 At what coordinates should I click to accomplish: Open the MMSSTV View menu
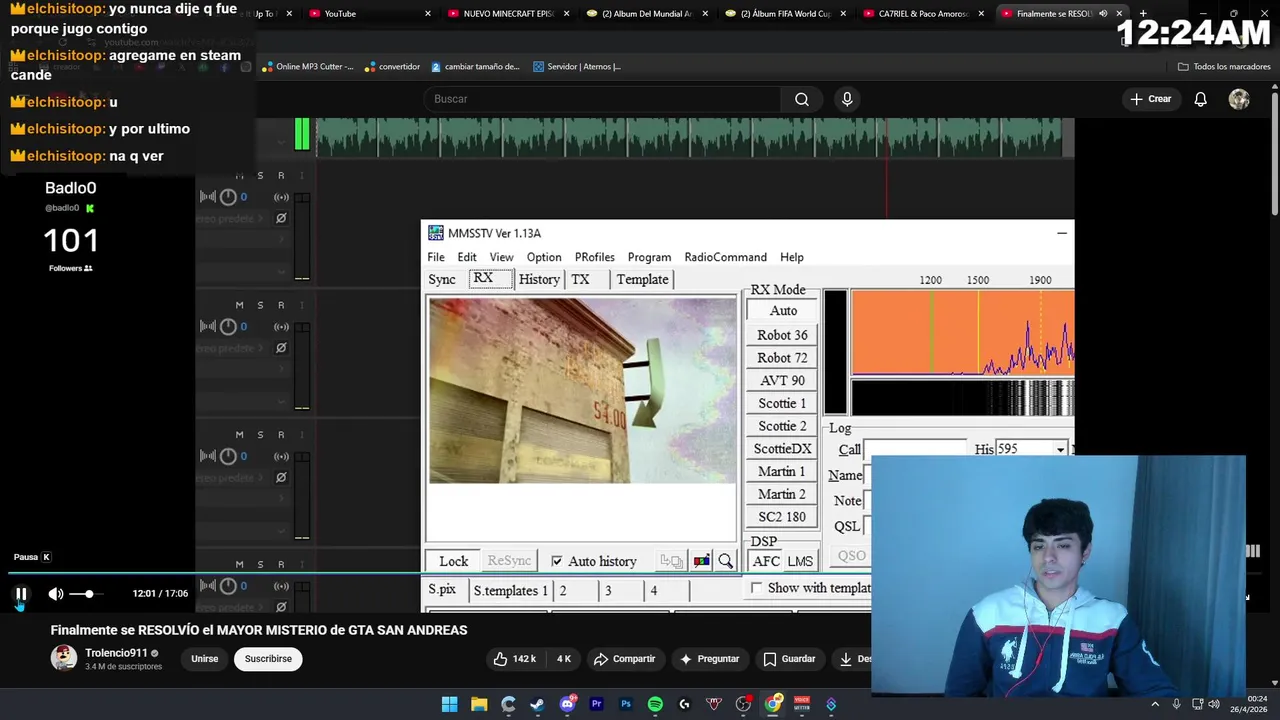coord(501,257)
